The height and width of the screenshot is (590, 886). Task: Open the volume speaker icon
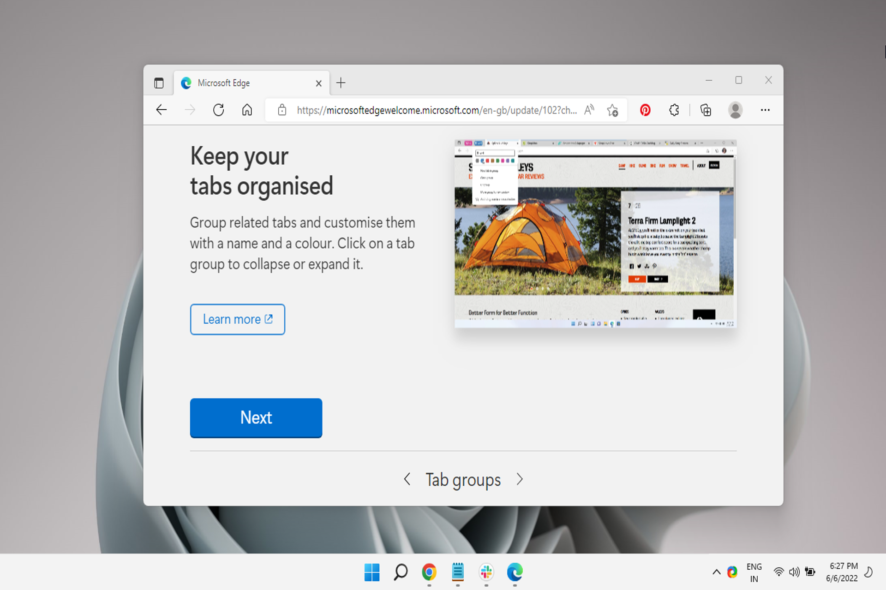(x=794, y=572)
